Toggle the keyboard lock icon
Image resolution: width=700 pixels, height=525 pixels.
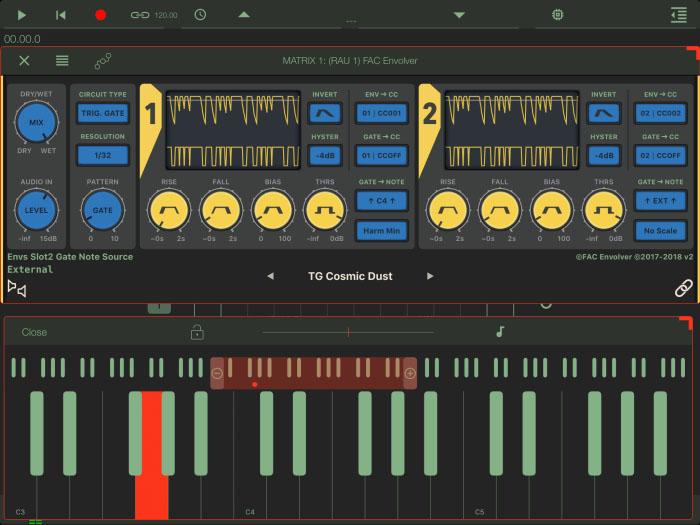(x=197, y=332)
